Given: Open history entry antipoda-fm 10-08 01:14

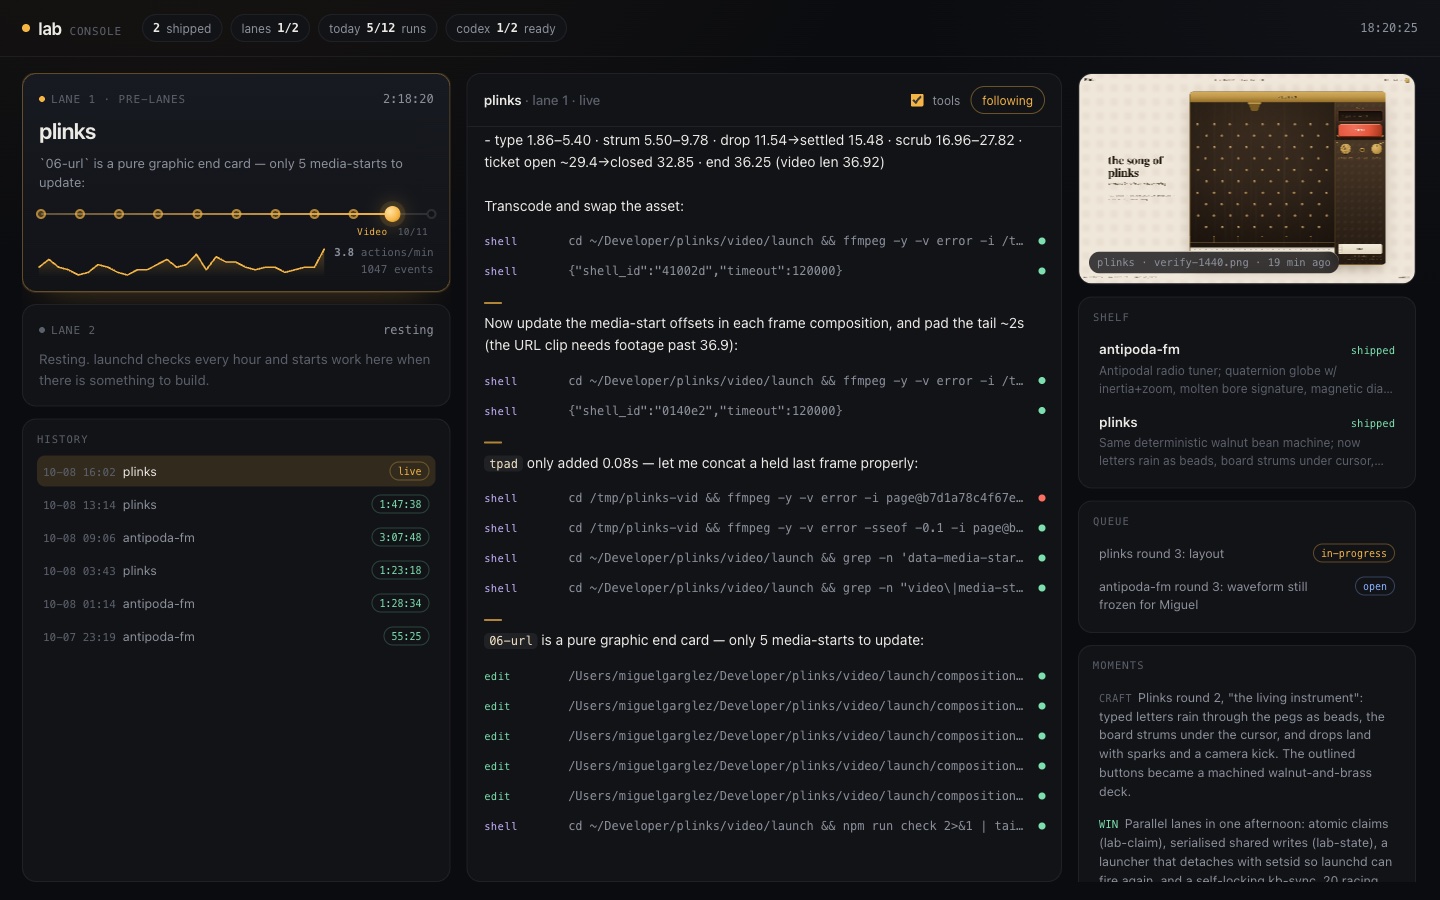Looking at the screenshot, I should click(236, 603).
